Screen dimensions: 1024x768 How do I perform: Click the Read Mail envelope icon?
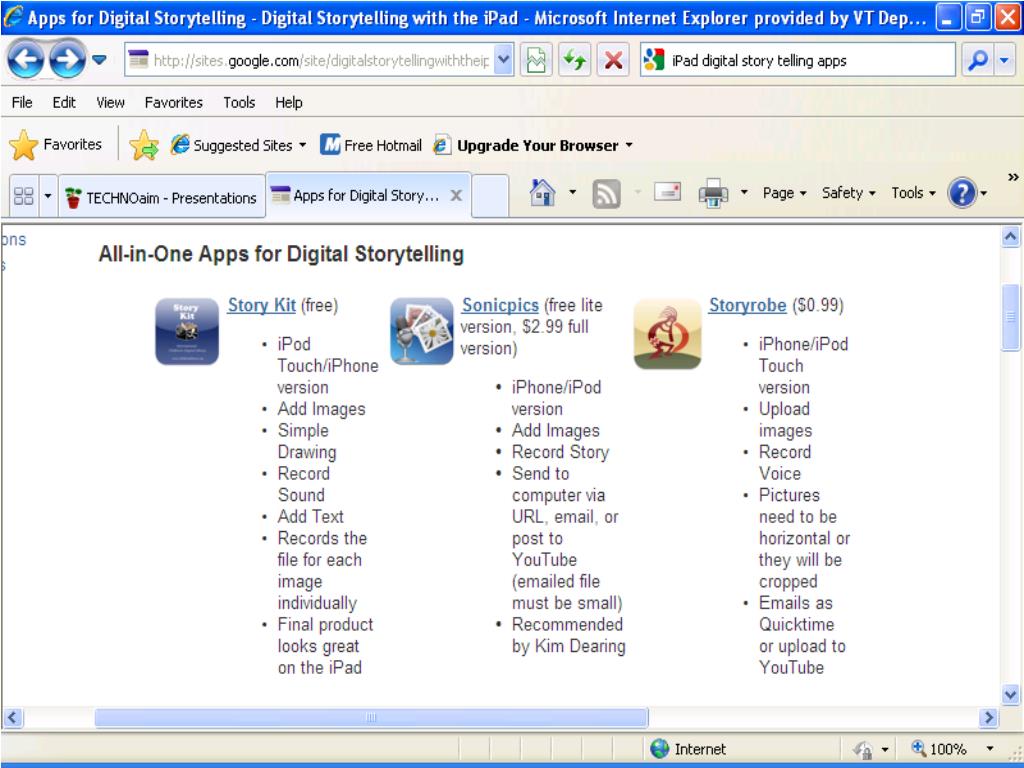click(x=667, y=193)
